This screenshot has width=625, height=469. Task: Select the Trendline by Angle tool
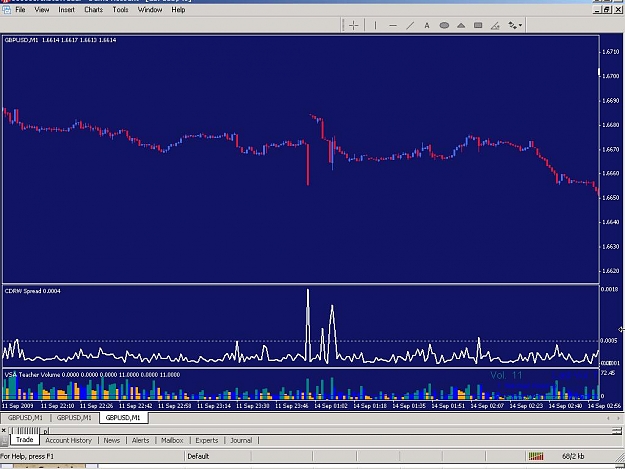(495, 26)
